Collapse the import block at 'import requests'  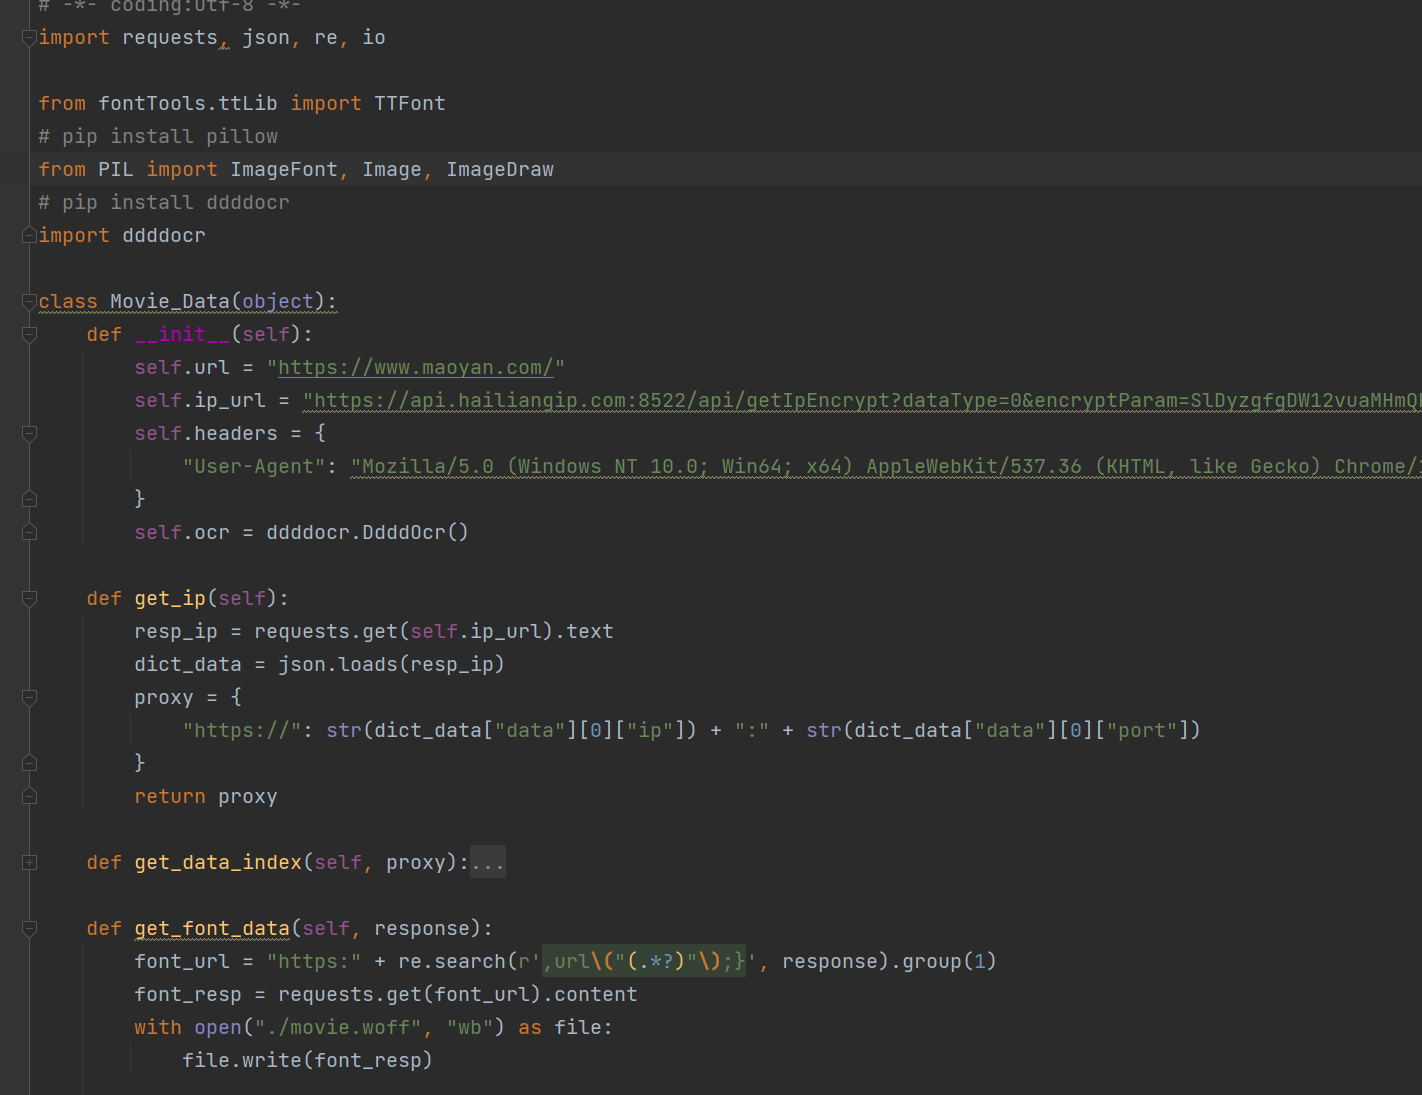(x=29, y=38)
